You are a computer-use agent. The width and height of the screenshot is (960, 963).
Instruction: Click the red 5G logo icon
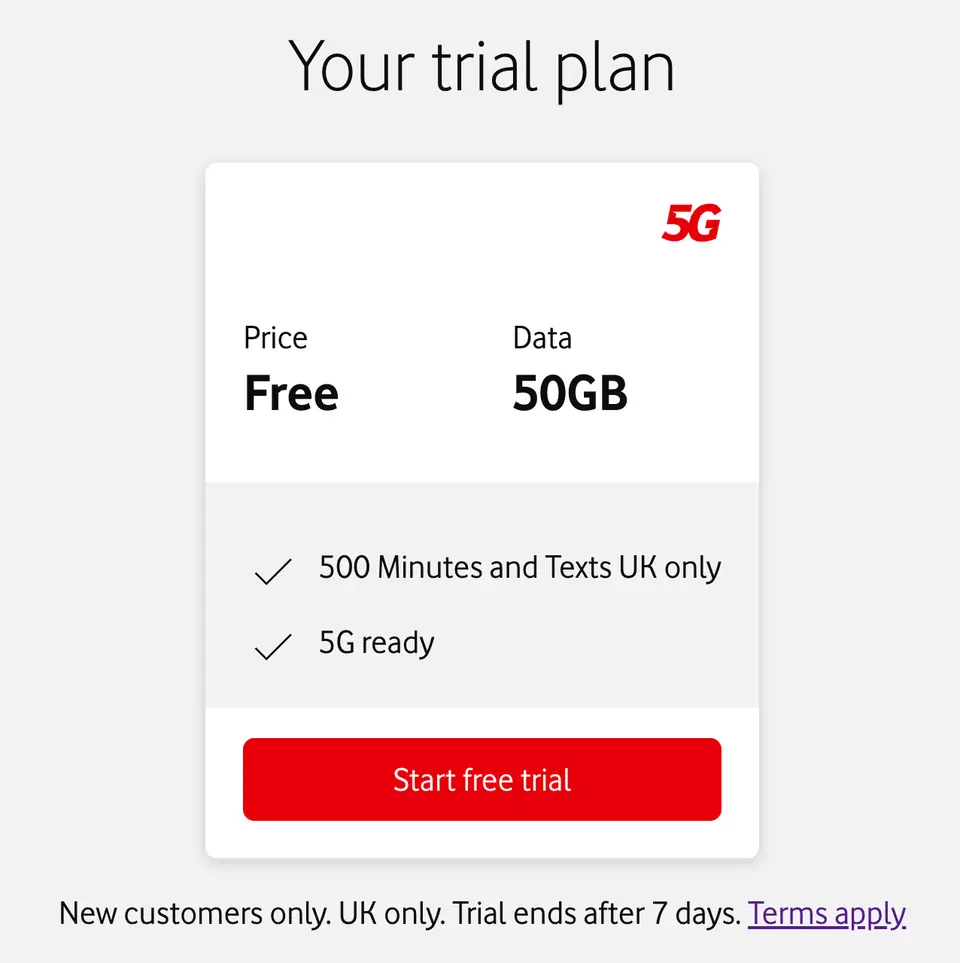692,222
